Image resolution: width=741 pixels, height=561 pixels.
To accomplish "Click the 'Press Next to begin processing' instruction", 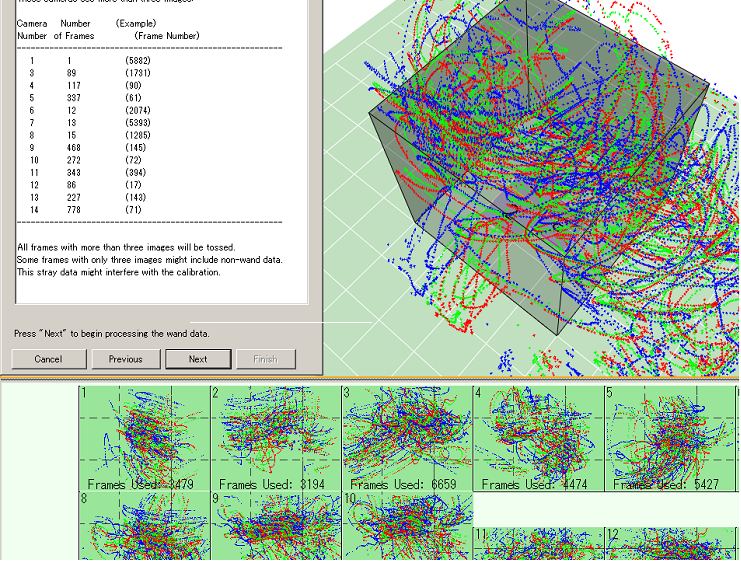I will pyautogui.click(x=112, y=334).
